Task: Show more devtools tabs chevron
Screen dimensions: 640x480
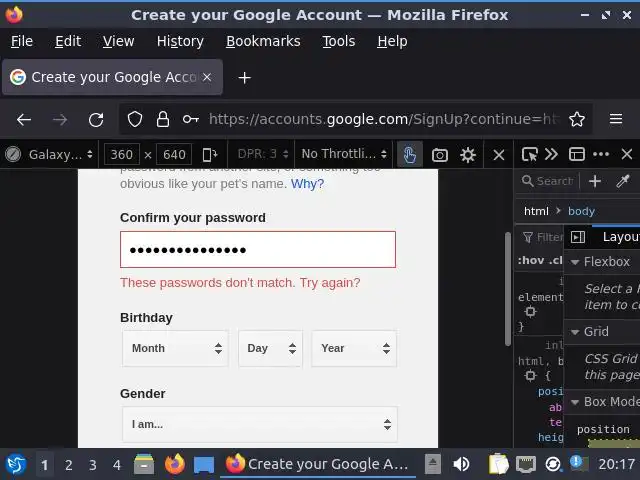Action: coord(551,154)
